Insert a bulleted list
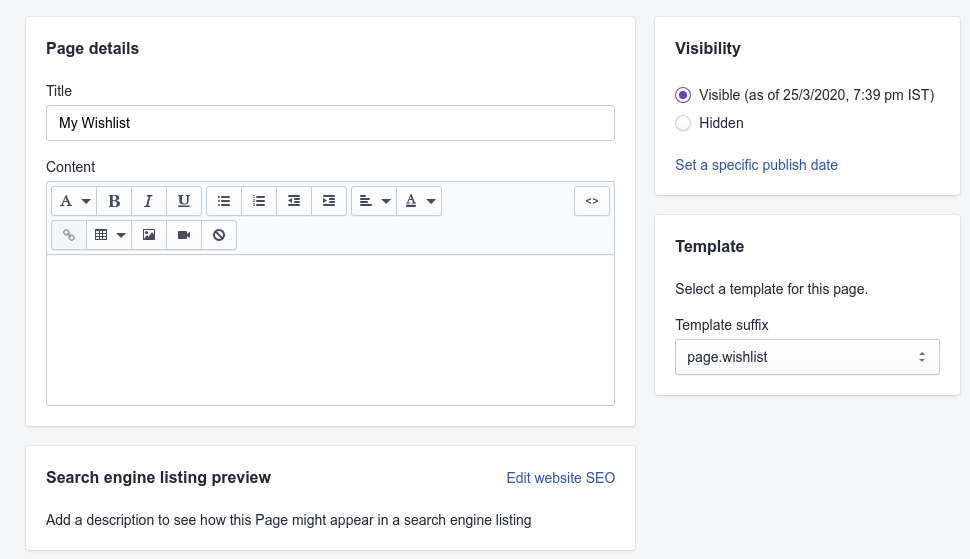 click(224, 201)
